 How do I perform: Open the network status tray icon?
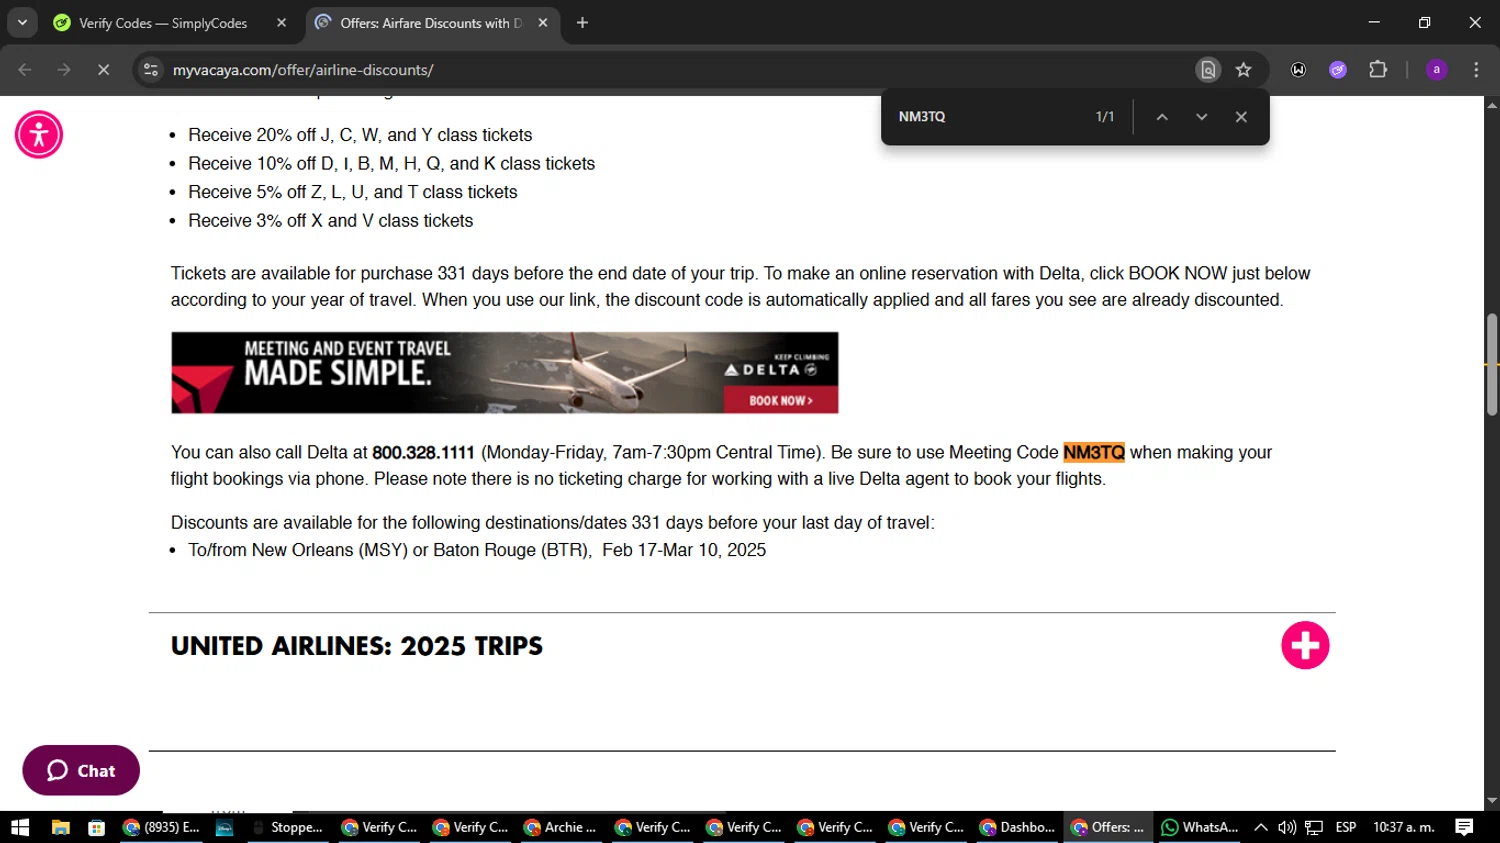1314,827
